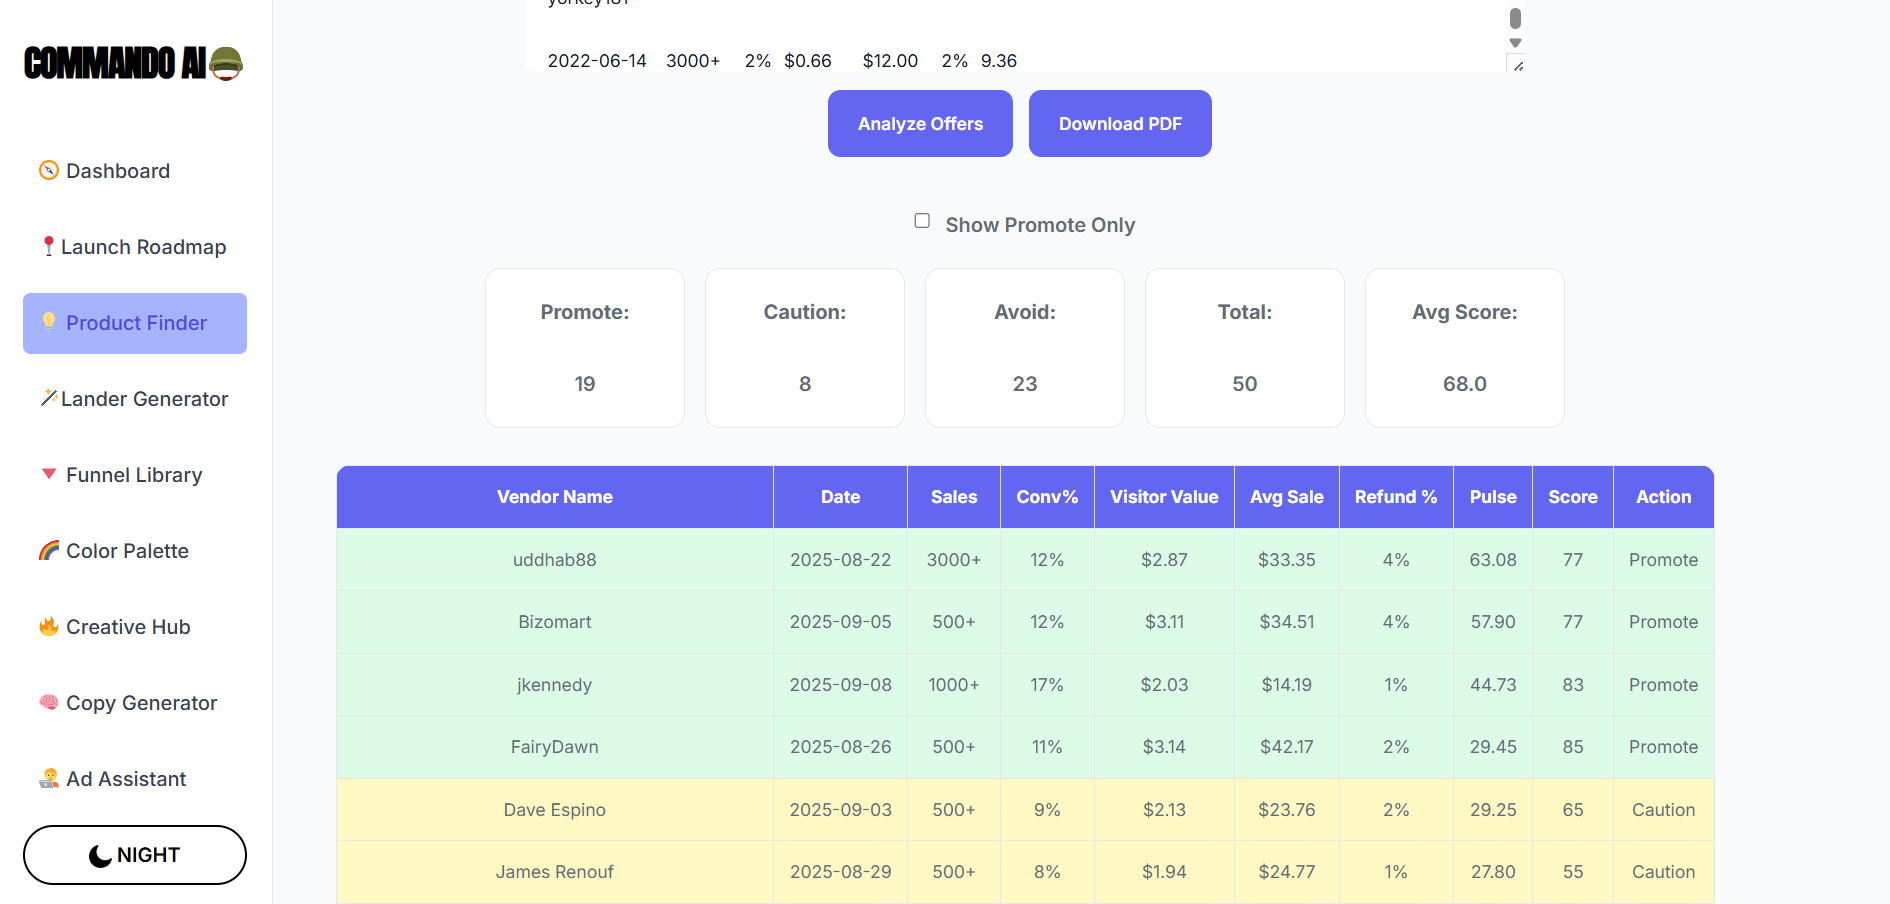
Task: Click the Score column header
Action: click(1572, 497)
